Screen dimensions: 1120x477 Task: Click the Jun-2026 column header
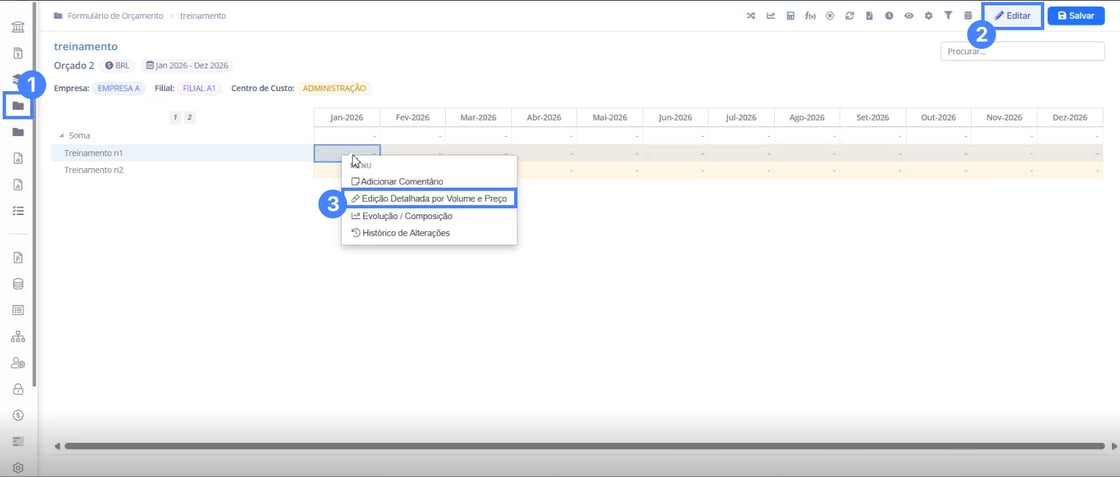(676, 117)
